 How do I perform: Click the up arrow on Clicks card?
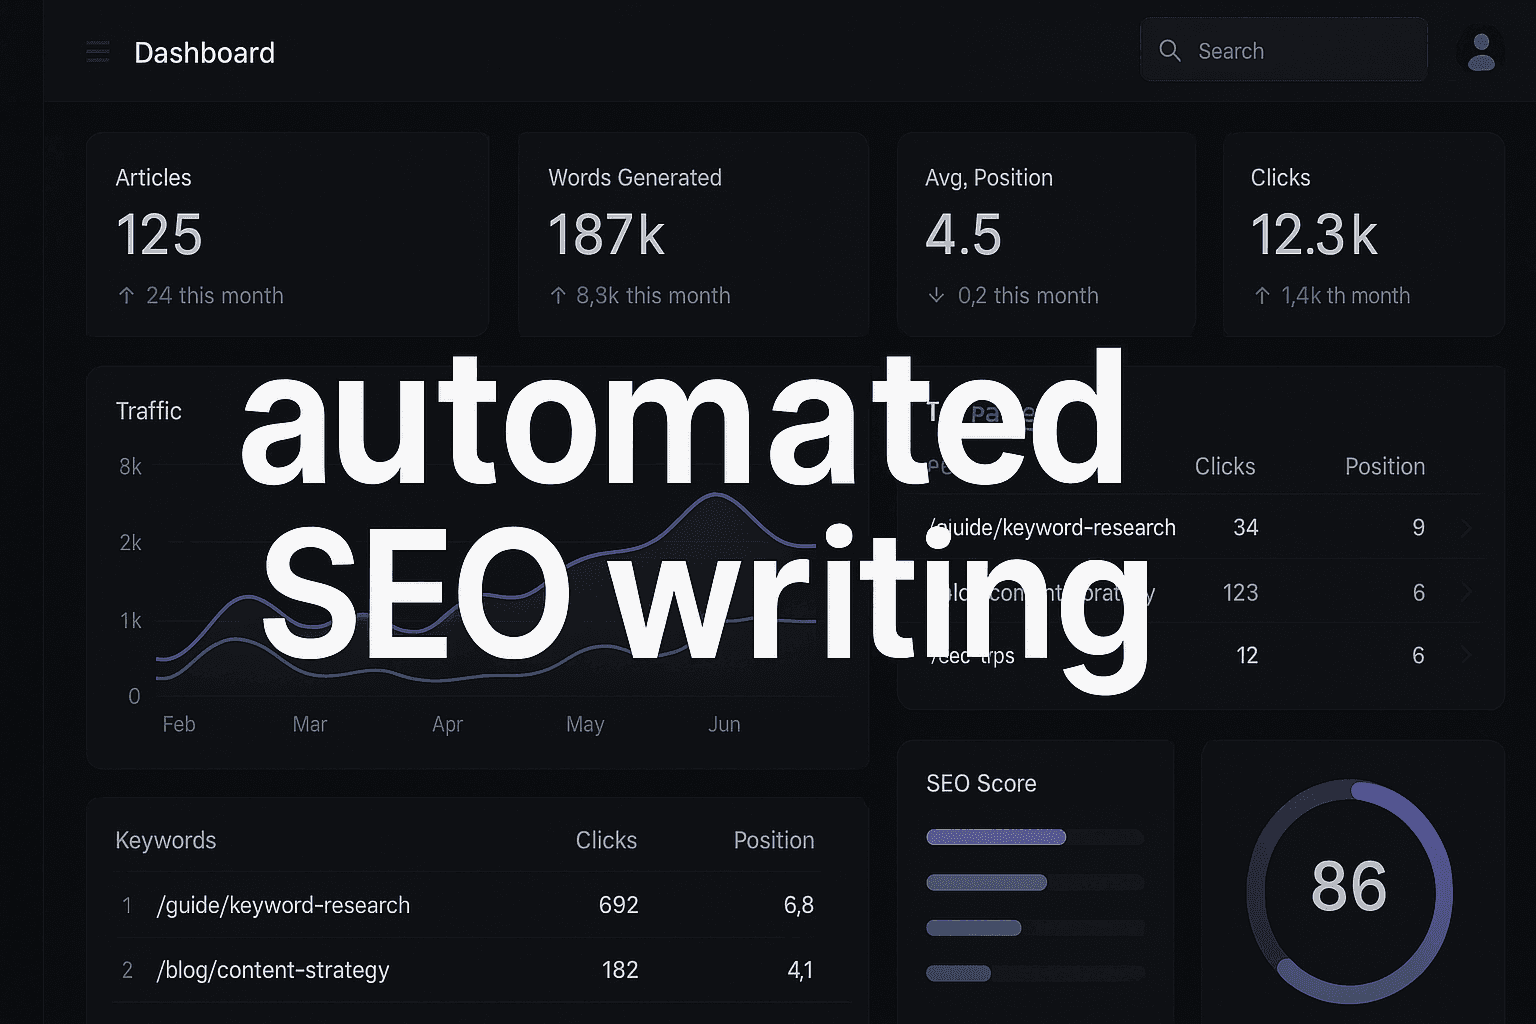1260,296
